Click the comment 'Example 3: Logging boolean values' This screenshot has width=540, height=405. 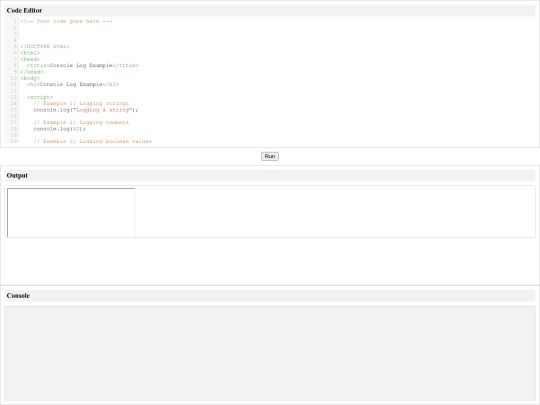(93, 141)
